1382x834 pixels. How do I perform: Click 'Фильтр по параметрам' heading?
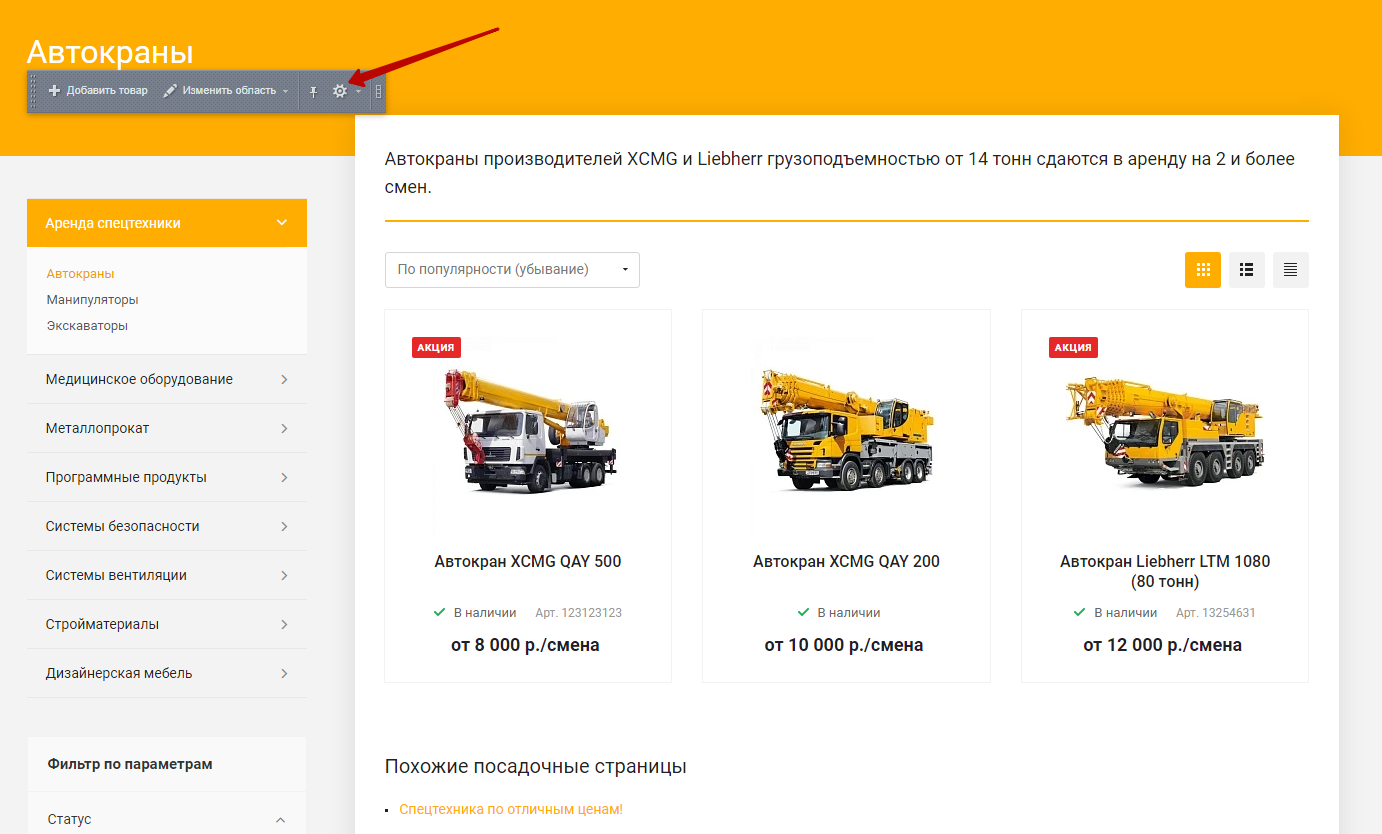click(130, 764)
